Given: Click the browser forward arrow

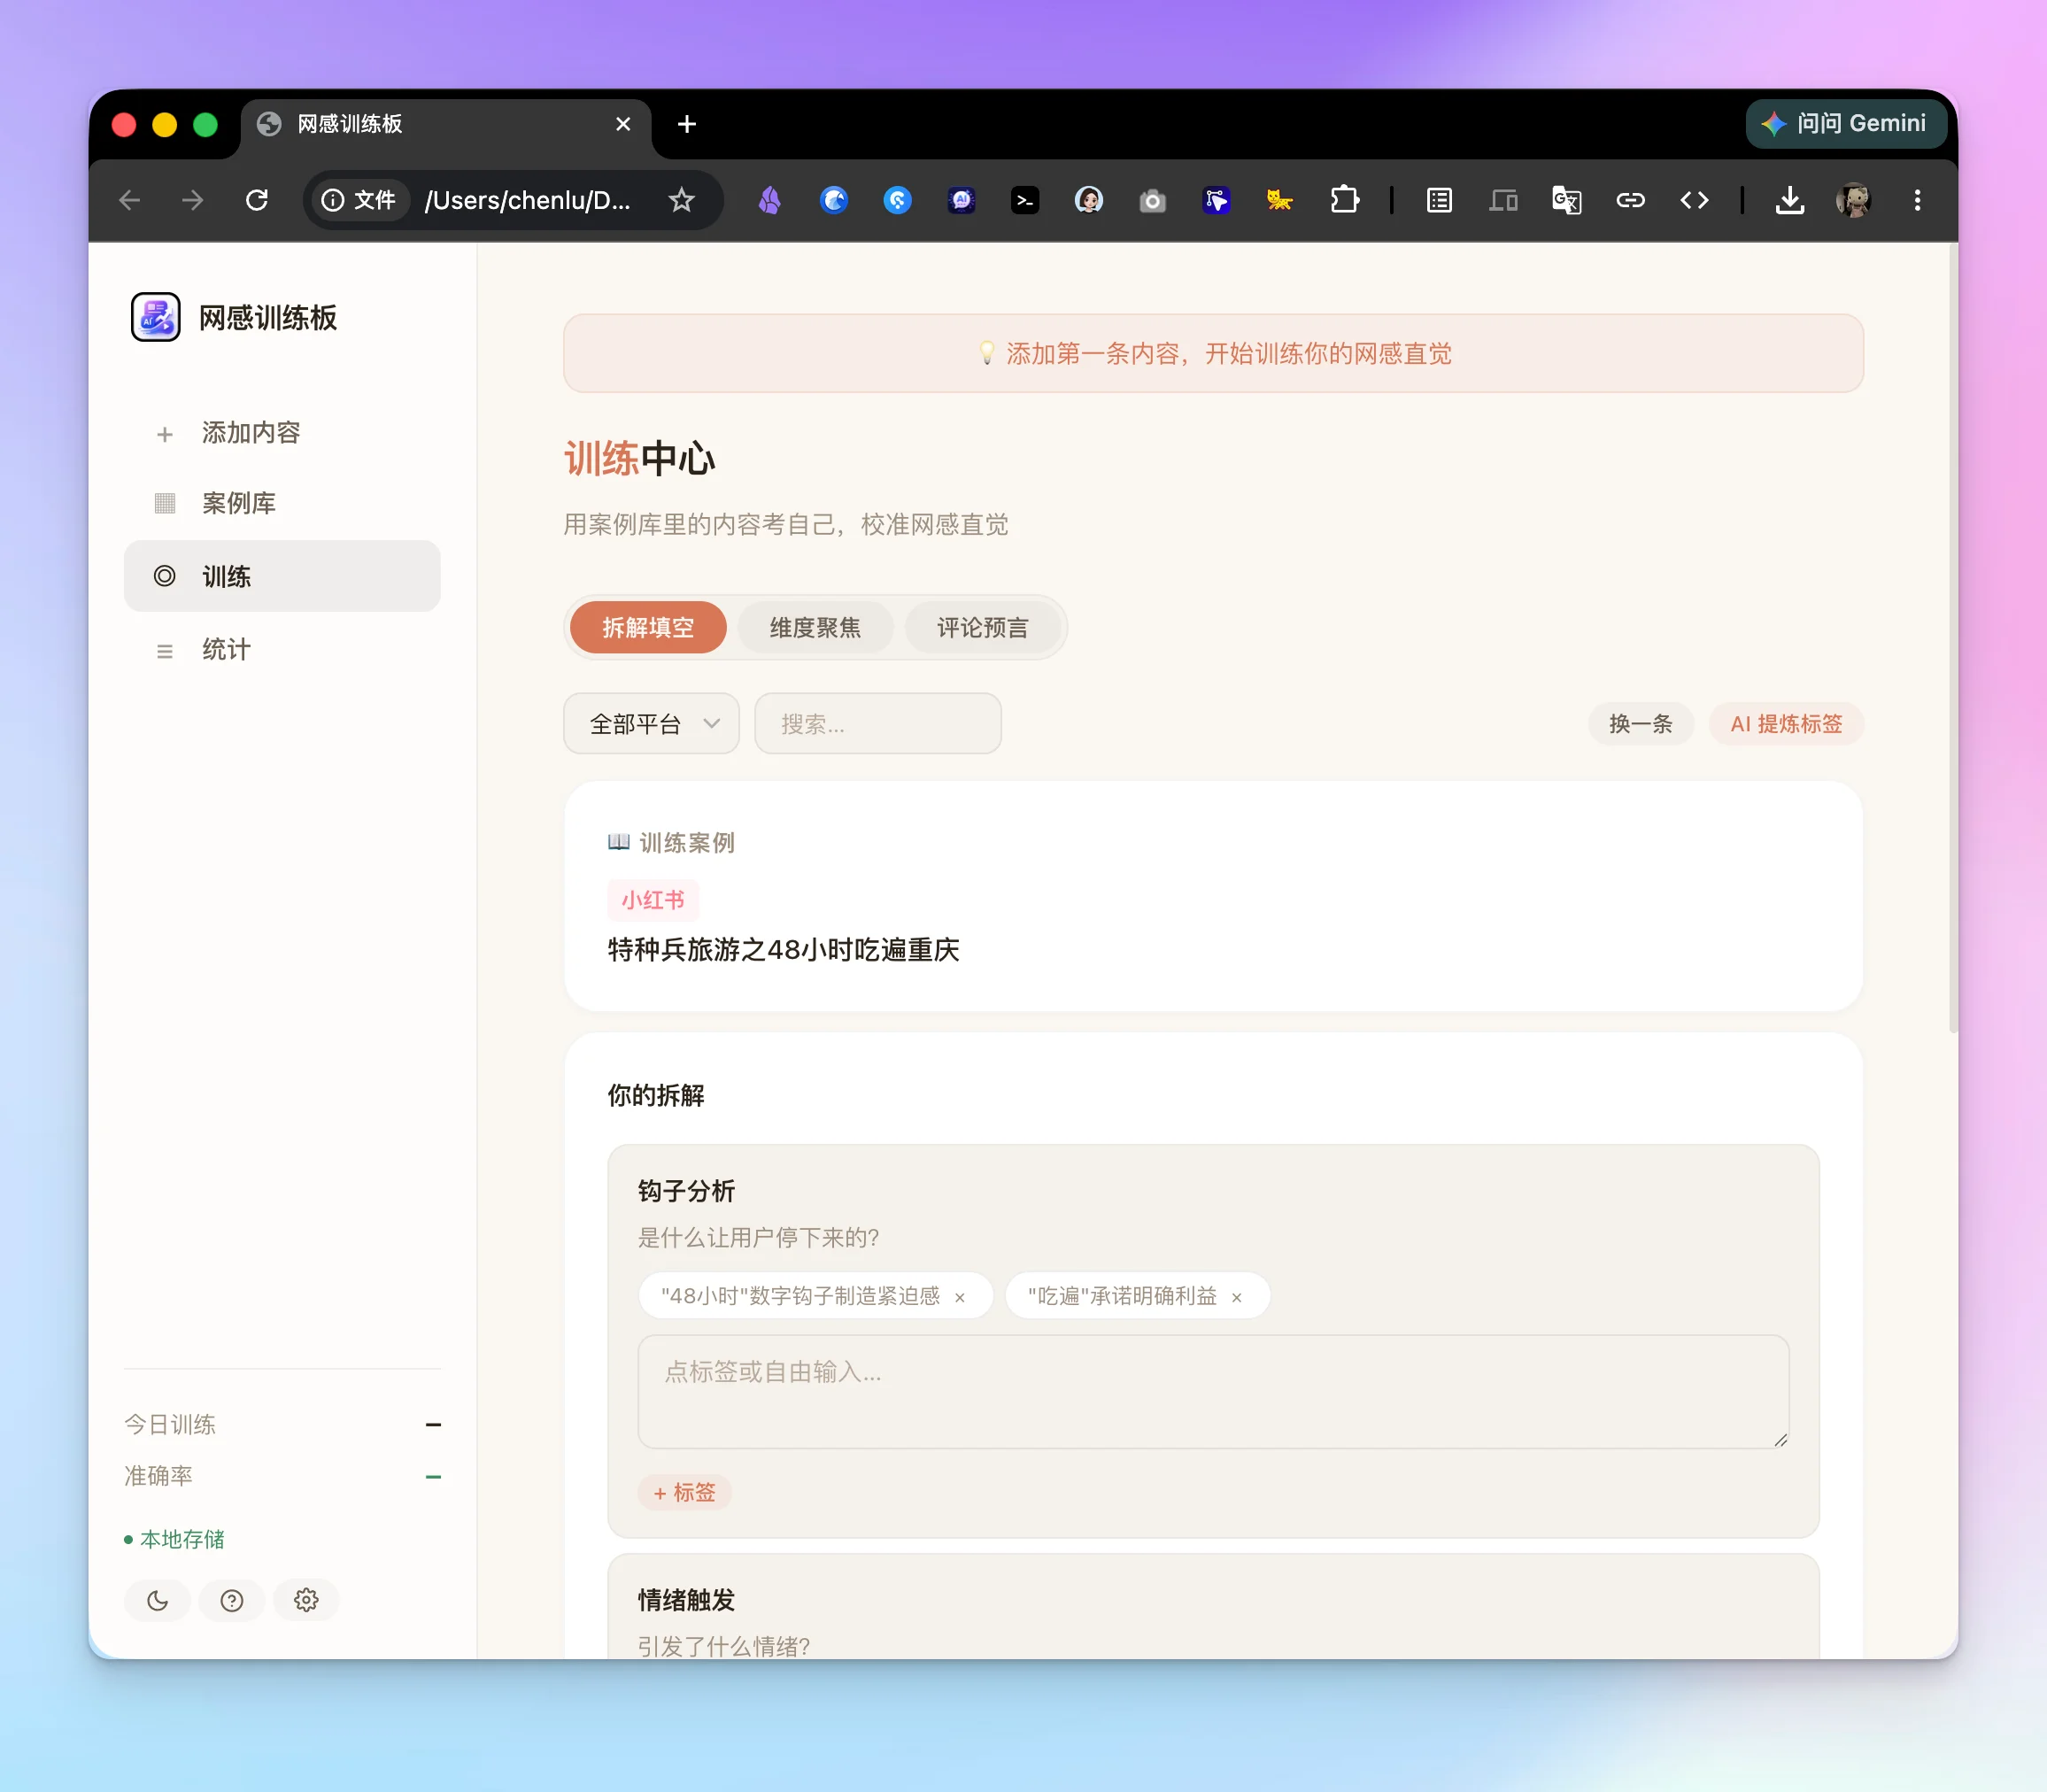Looking at the screenshot, I should click(193, 200).
